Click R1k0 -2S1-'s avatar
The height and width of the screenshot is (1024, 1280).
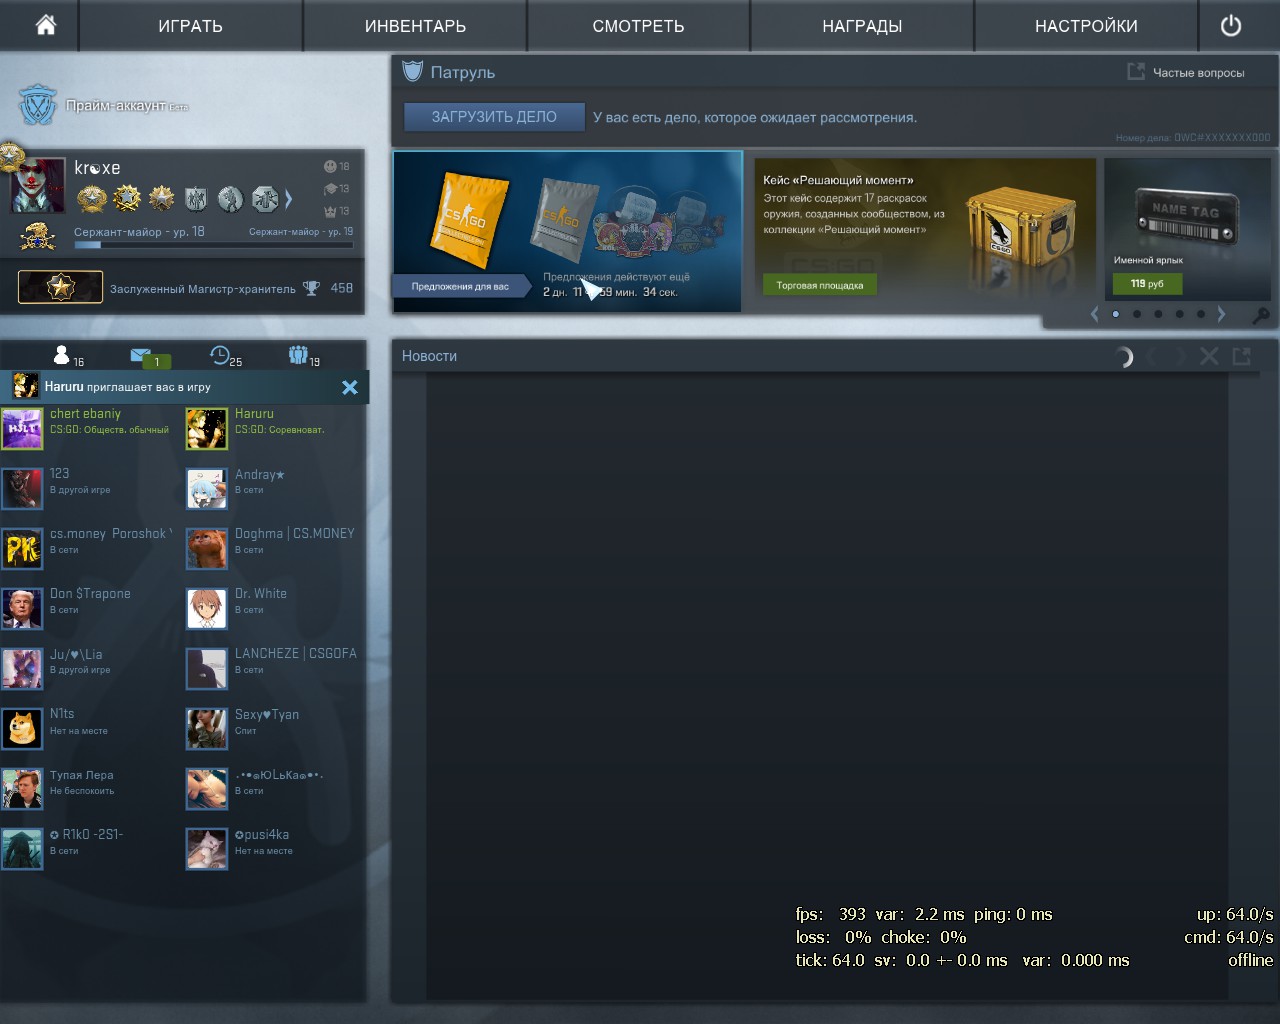22,849
